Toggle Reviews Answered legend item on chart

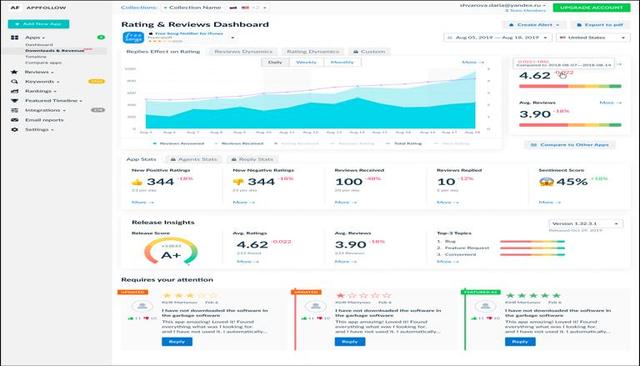[x=178, y=144]
